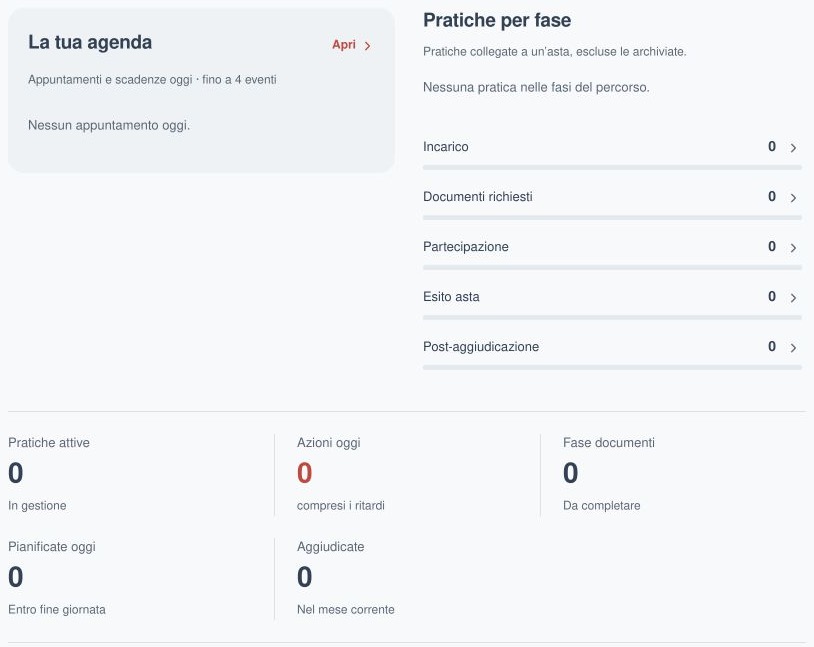Expand the Partecipazione phase chevron

tap(793, 247)
